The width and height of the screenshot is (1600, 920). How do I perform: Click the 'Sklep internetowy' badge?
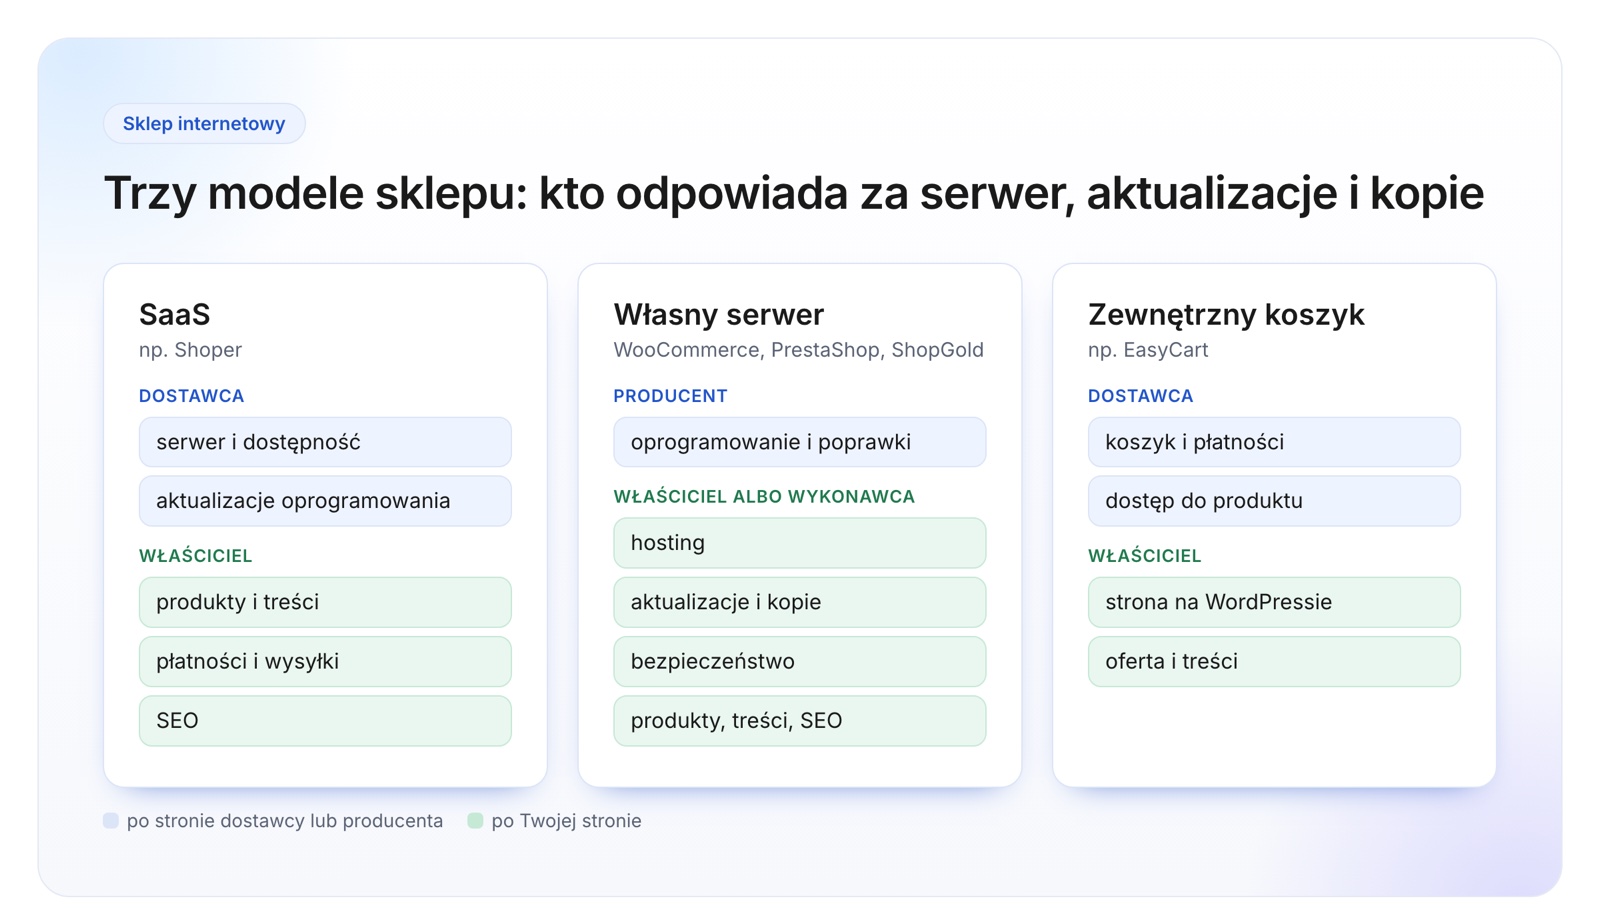(x=204, y=124)
